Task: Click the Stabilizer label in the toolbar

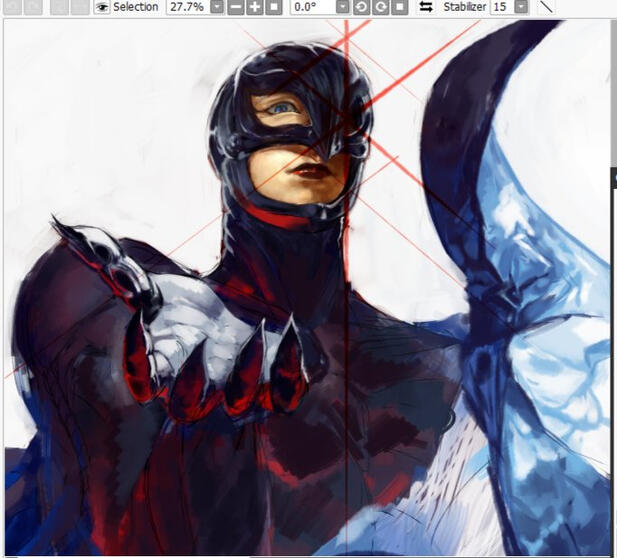Action: pos(464,7)
